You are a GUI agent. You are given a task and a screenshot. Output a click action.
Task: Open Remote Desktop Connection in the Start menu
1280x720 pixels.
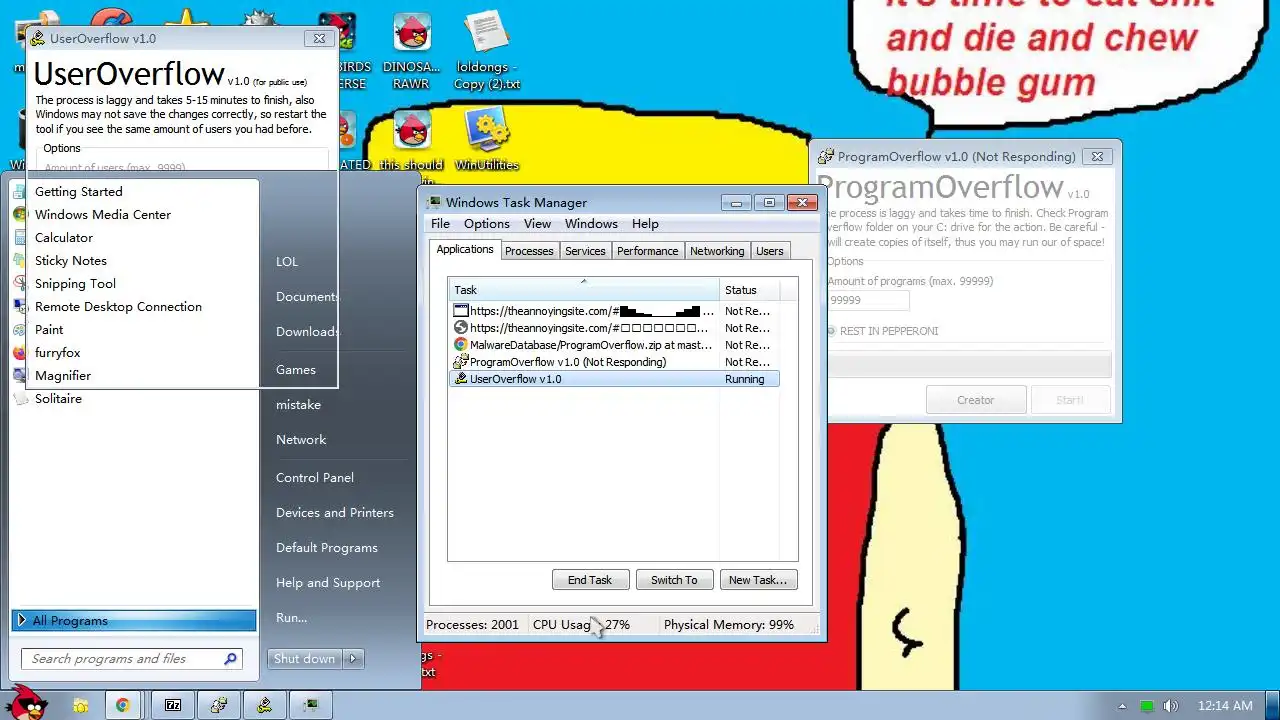(118, 306)
